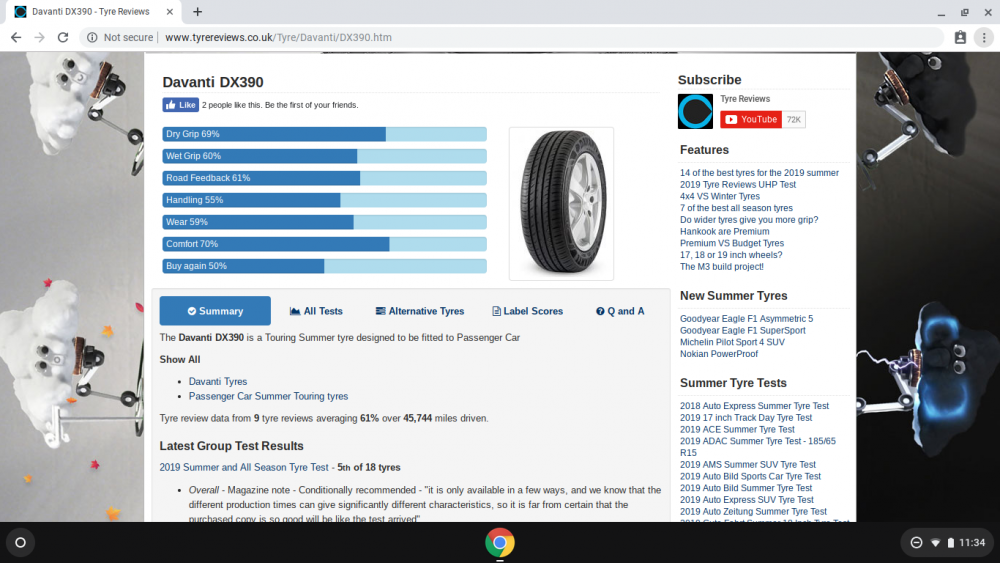
Task: Click the Facebook Like button
Action: 180,105
